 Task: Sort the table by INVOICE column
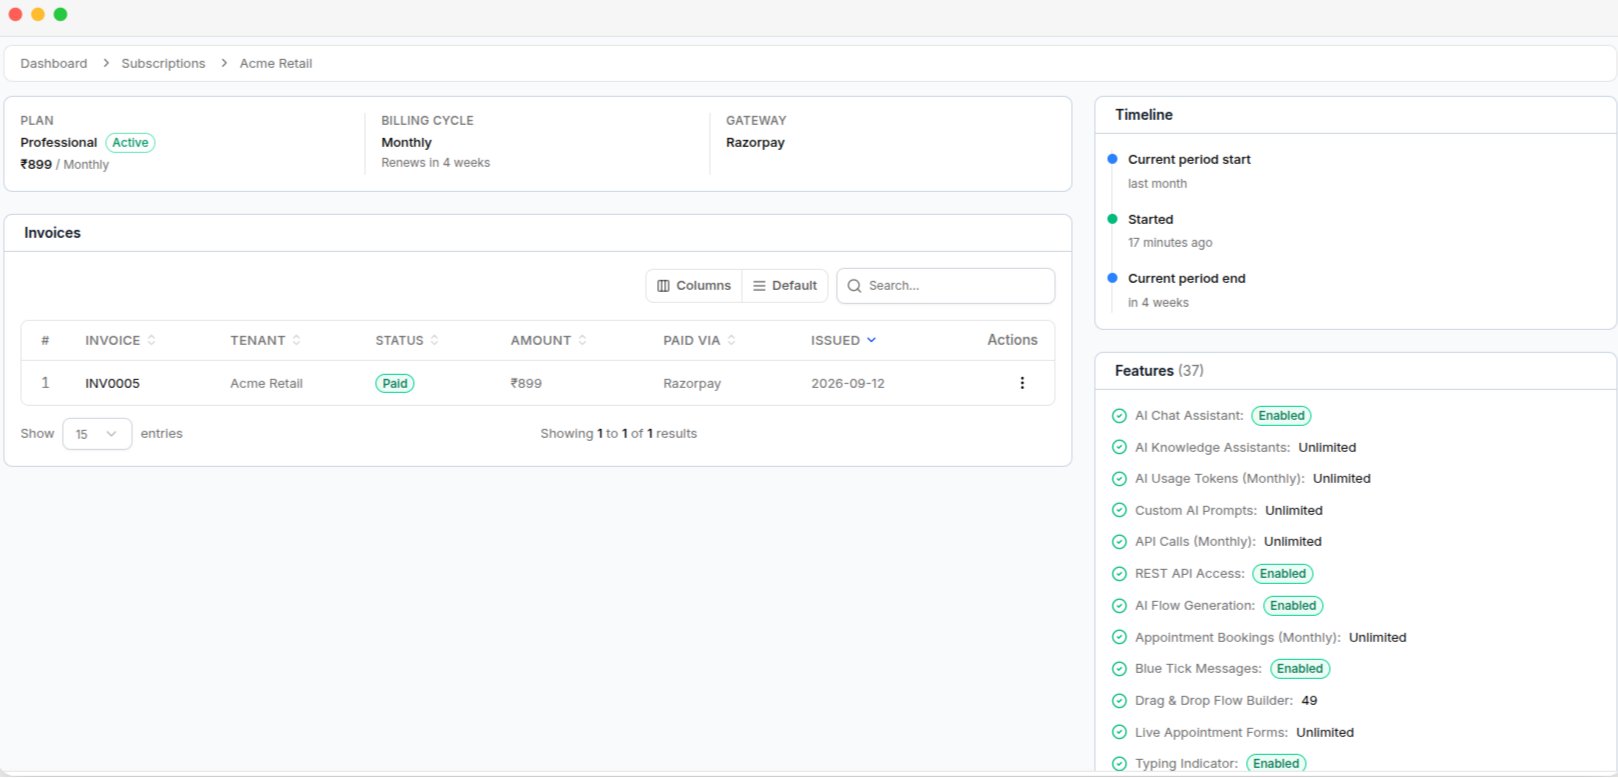(120, 340)
